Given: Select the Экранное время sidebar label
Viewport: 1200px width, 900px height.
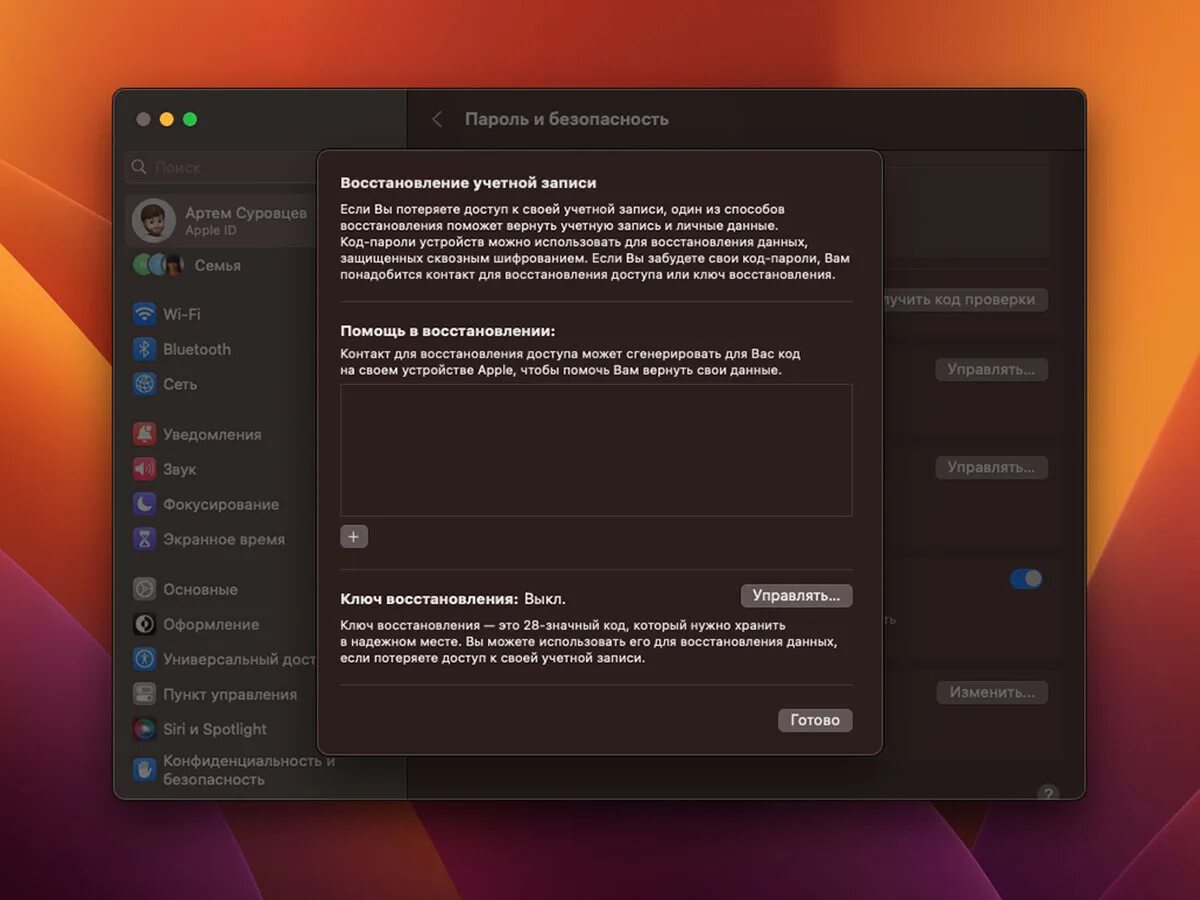Looking at the screenshot, I should coord(224,539).
